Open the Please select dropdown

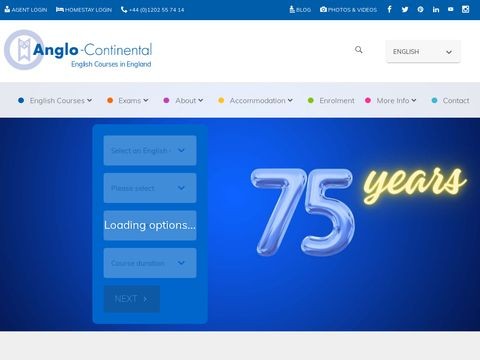(x=150, y=188)
